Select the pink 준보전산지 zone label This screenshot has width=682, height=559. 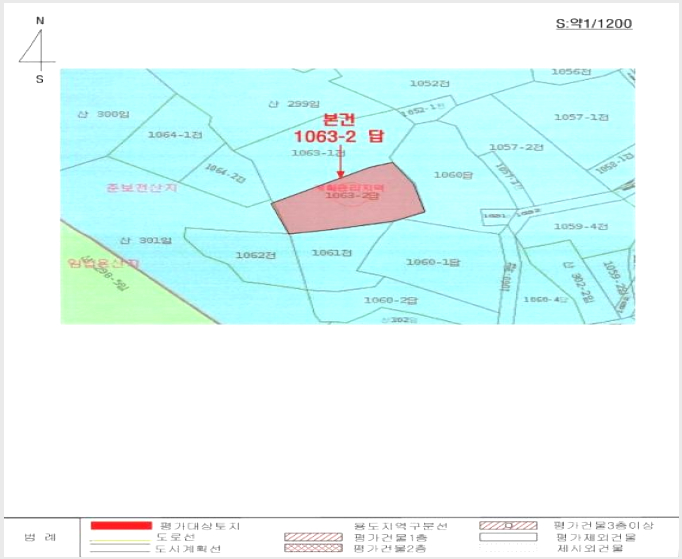(x=142, y=187)
